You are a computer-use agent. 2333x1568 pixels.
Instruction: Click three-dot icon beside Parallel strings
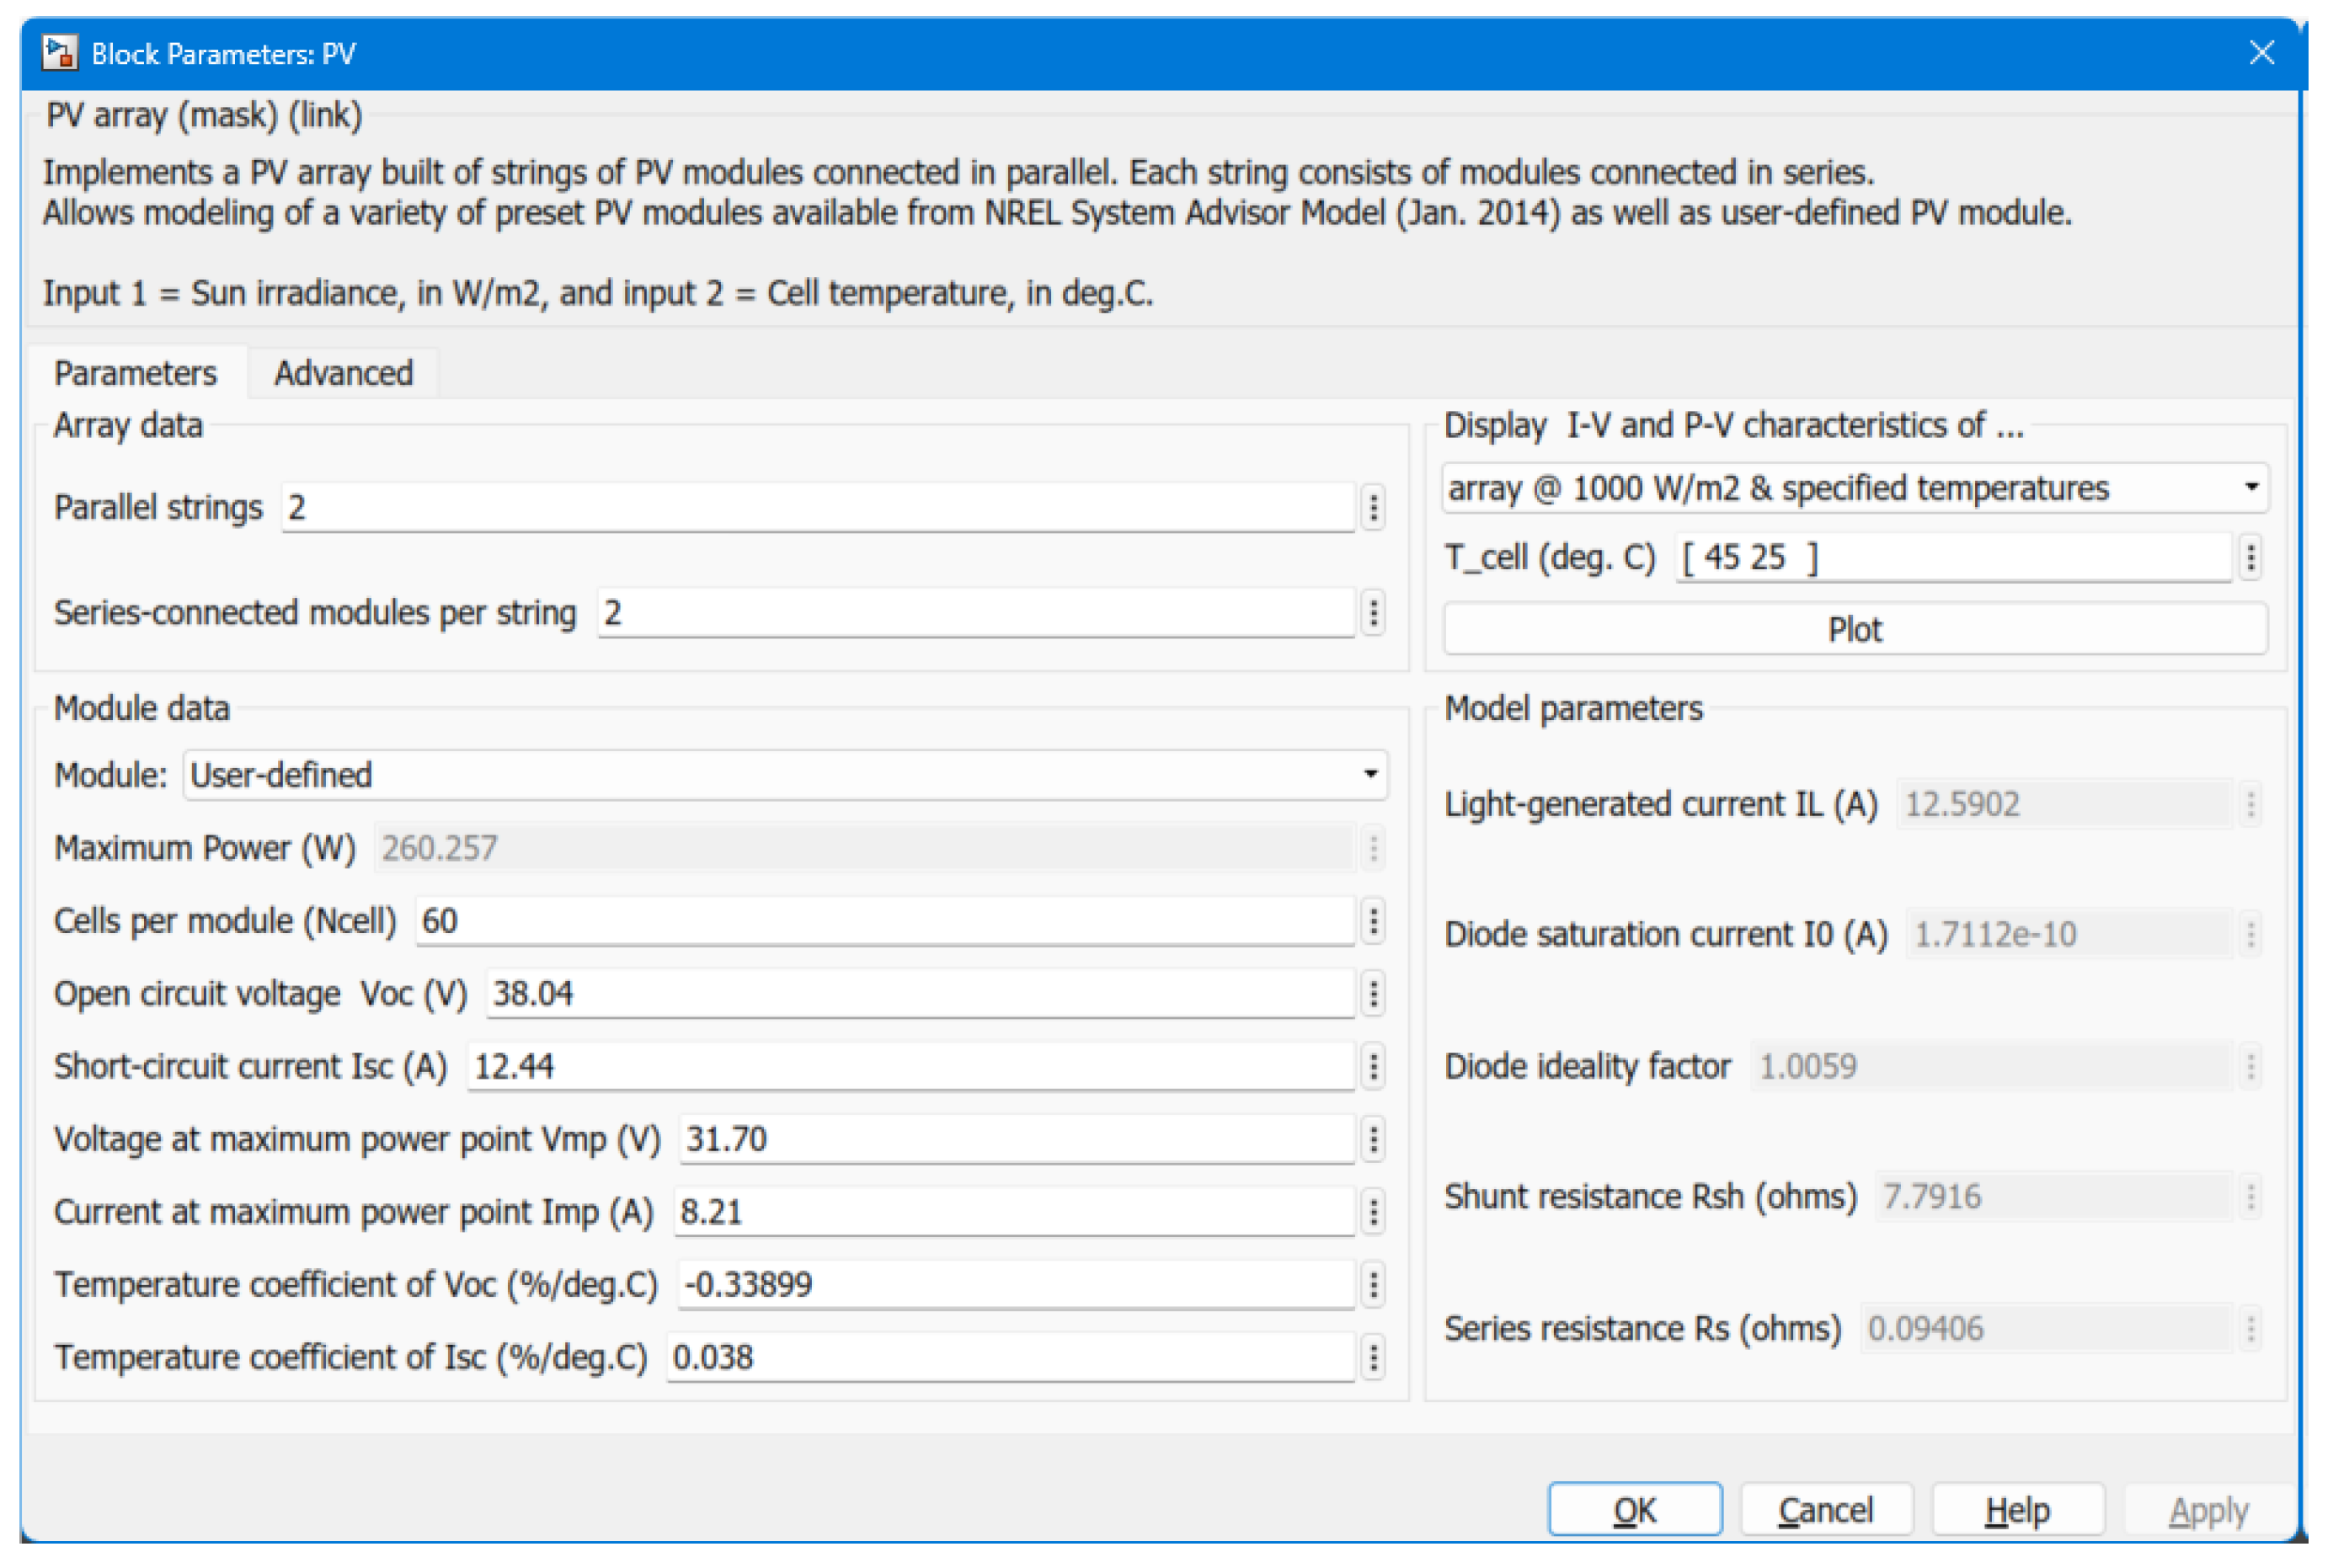point(1373,508)
